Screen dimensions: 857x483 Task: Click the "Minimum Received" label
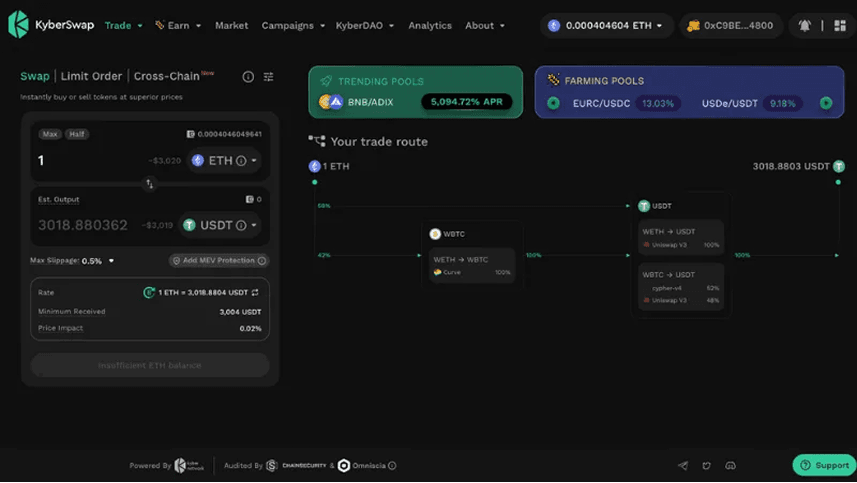tap(72, 311)
